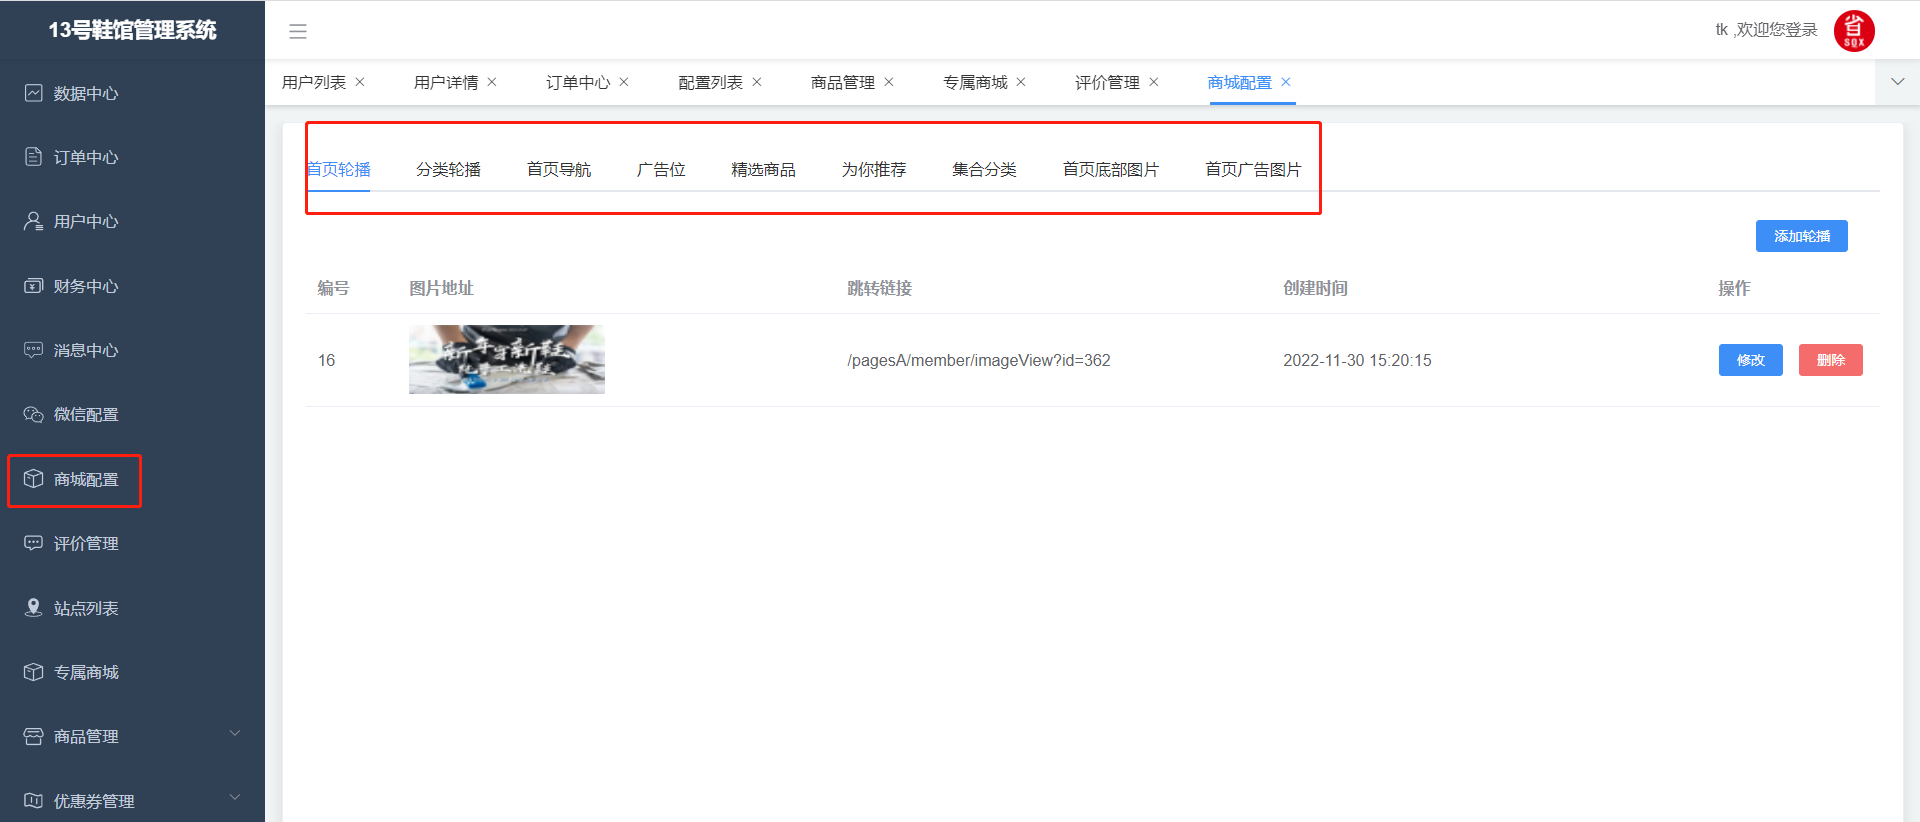Click the red user avatar icon

click(x=1853, y=31)
